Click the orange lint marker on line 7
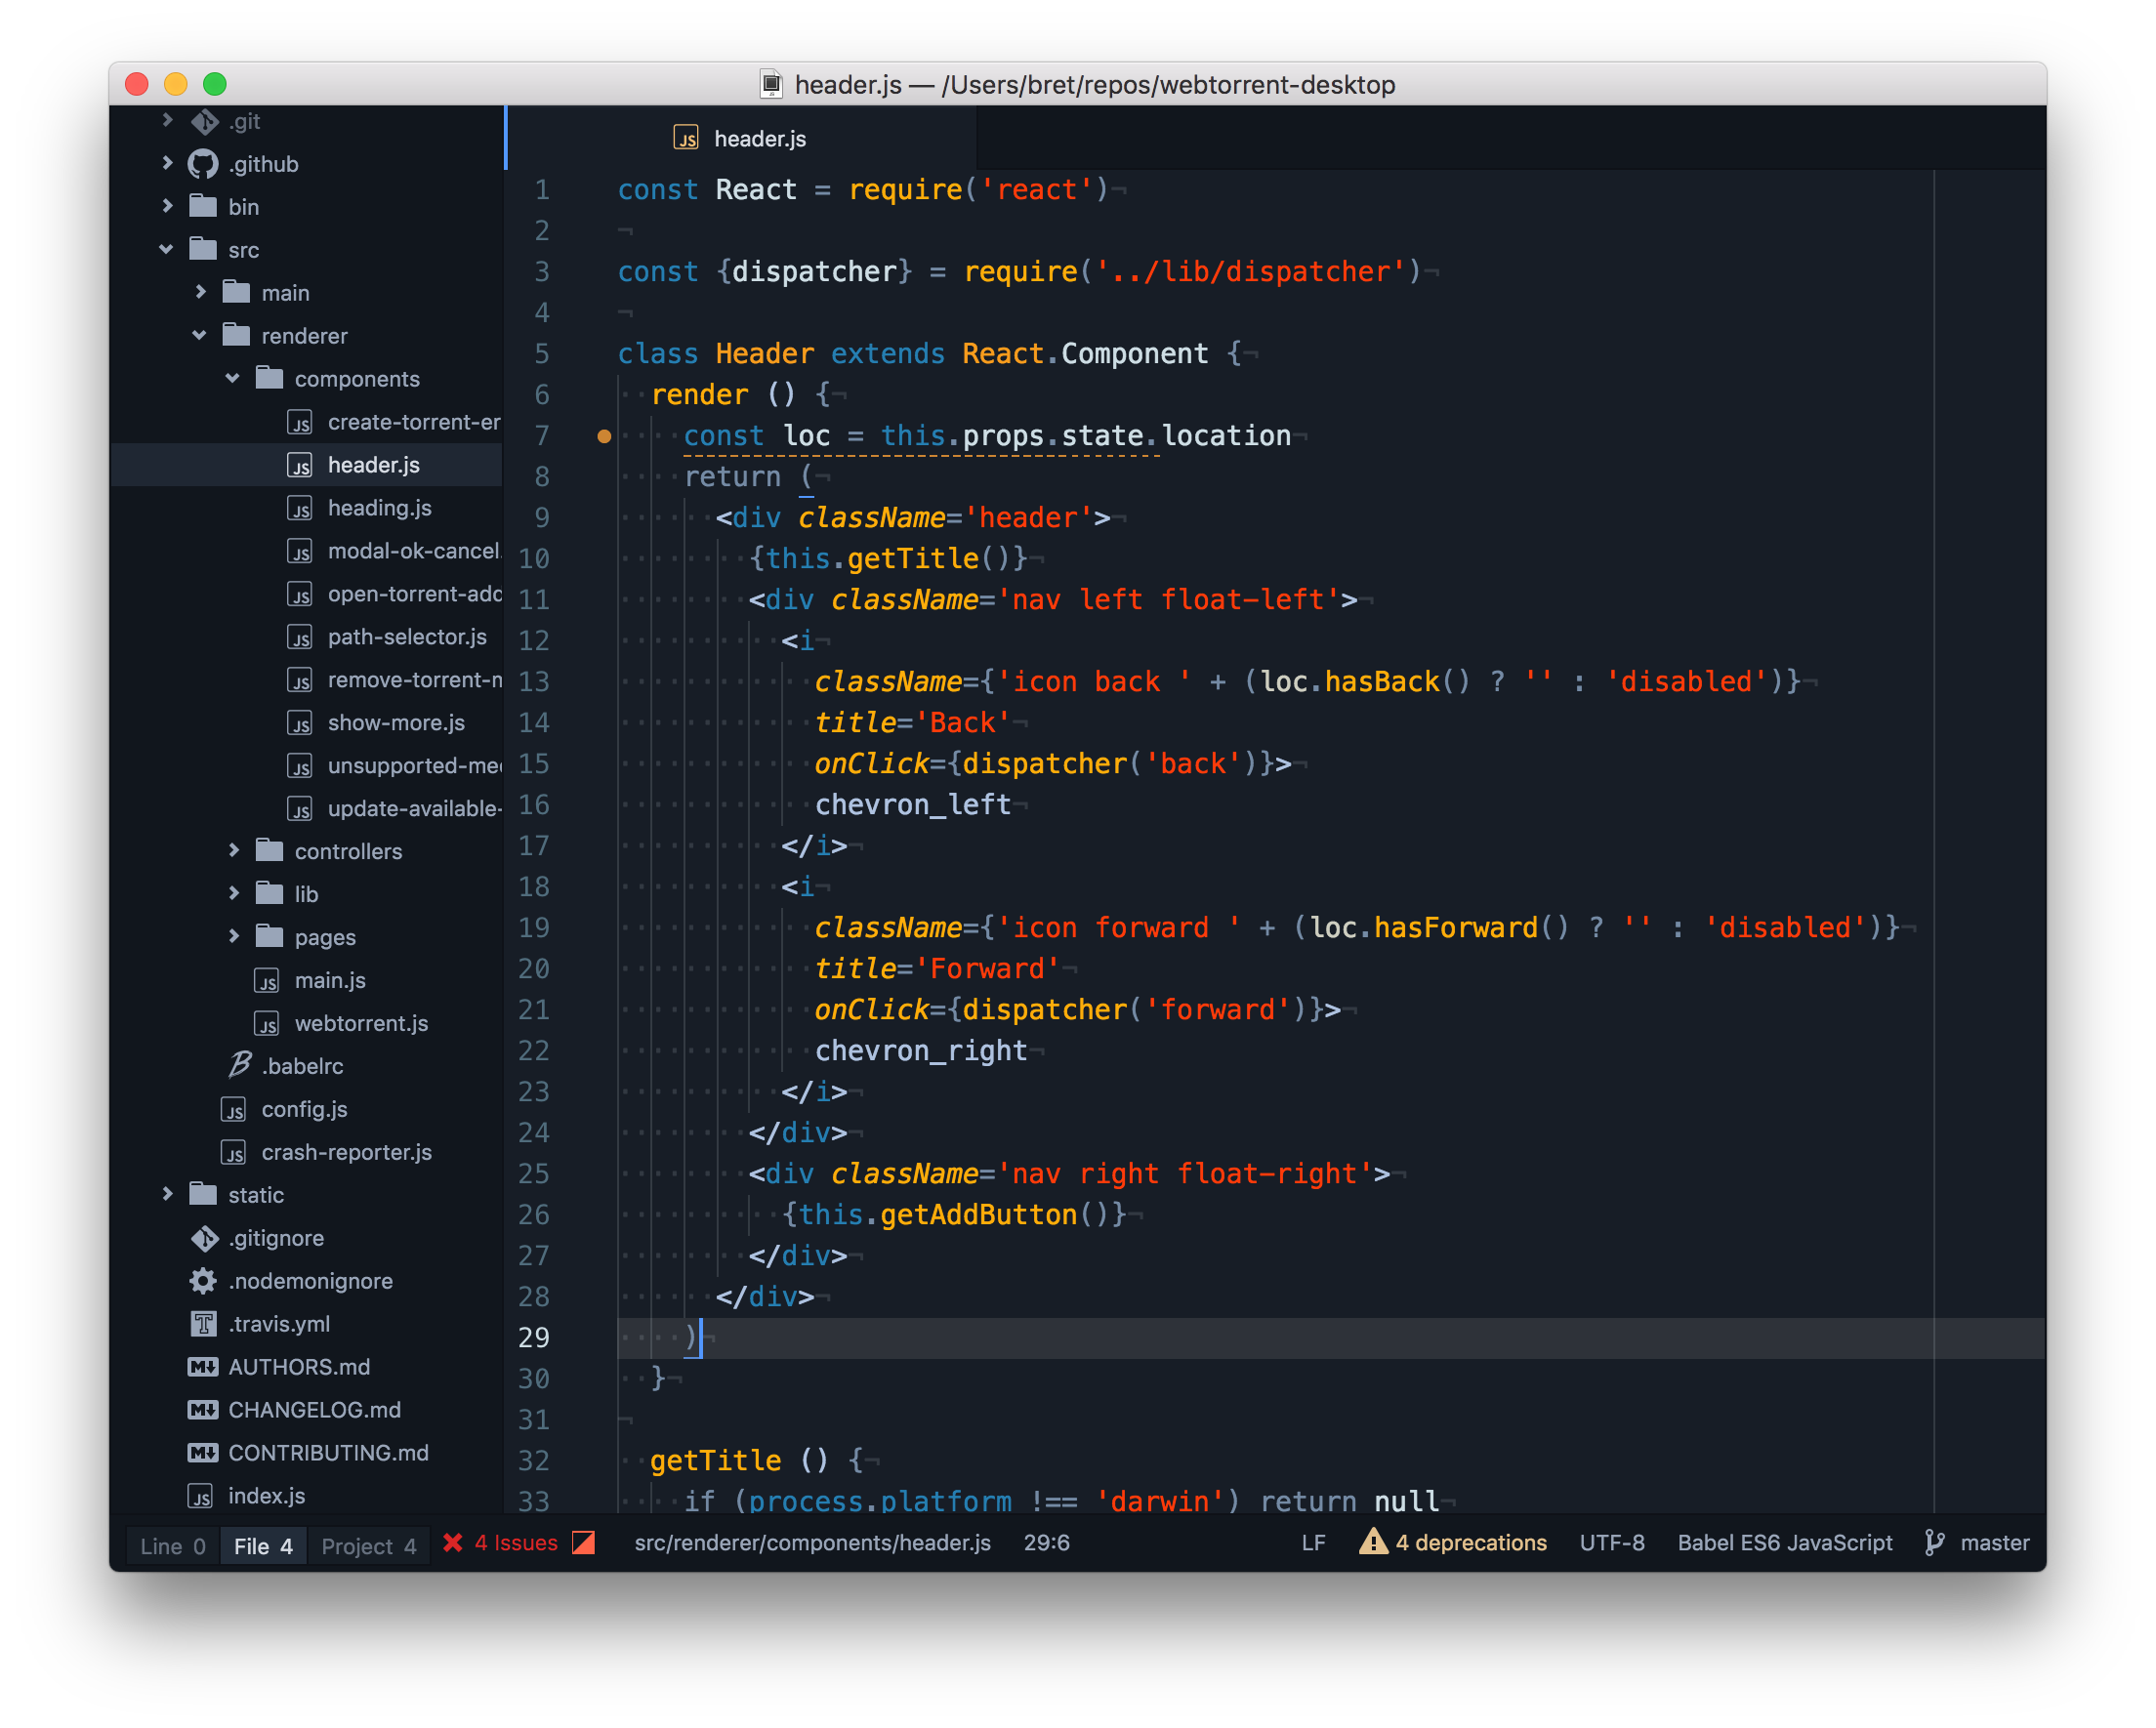This screenshot has width=2156, height=1728. click(604, 436)
